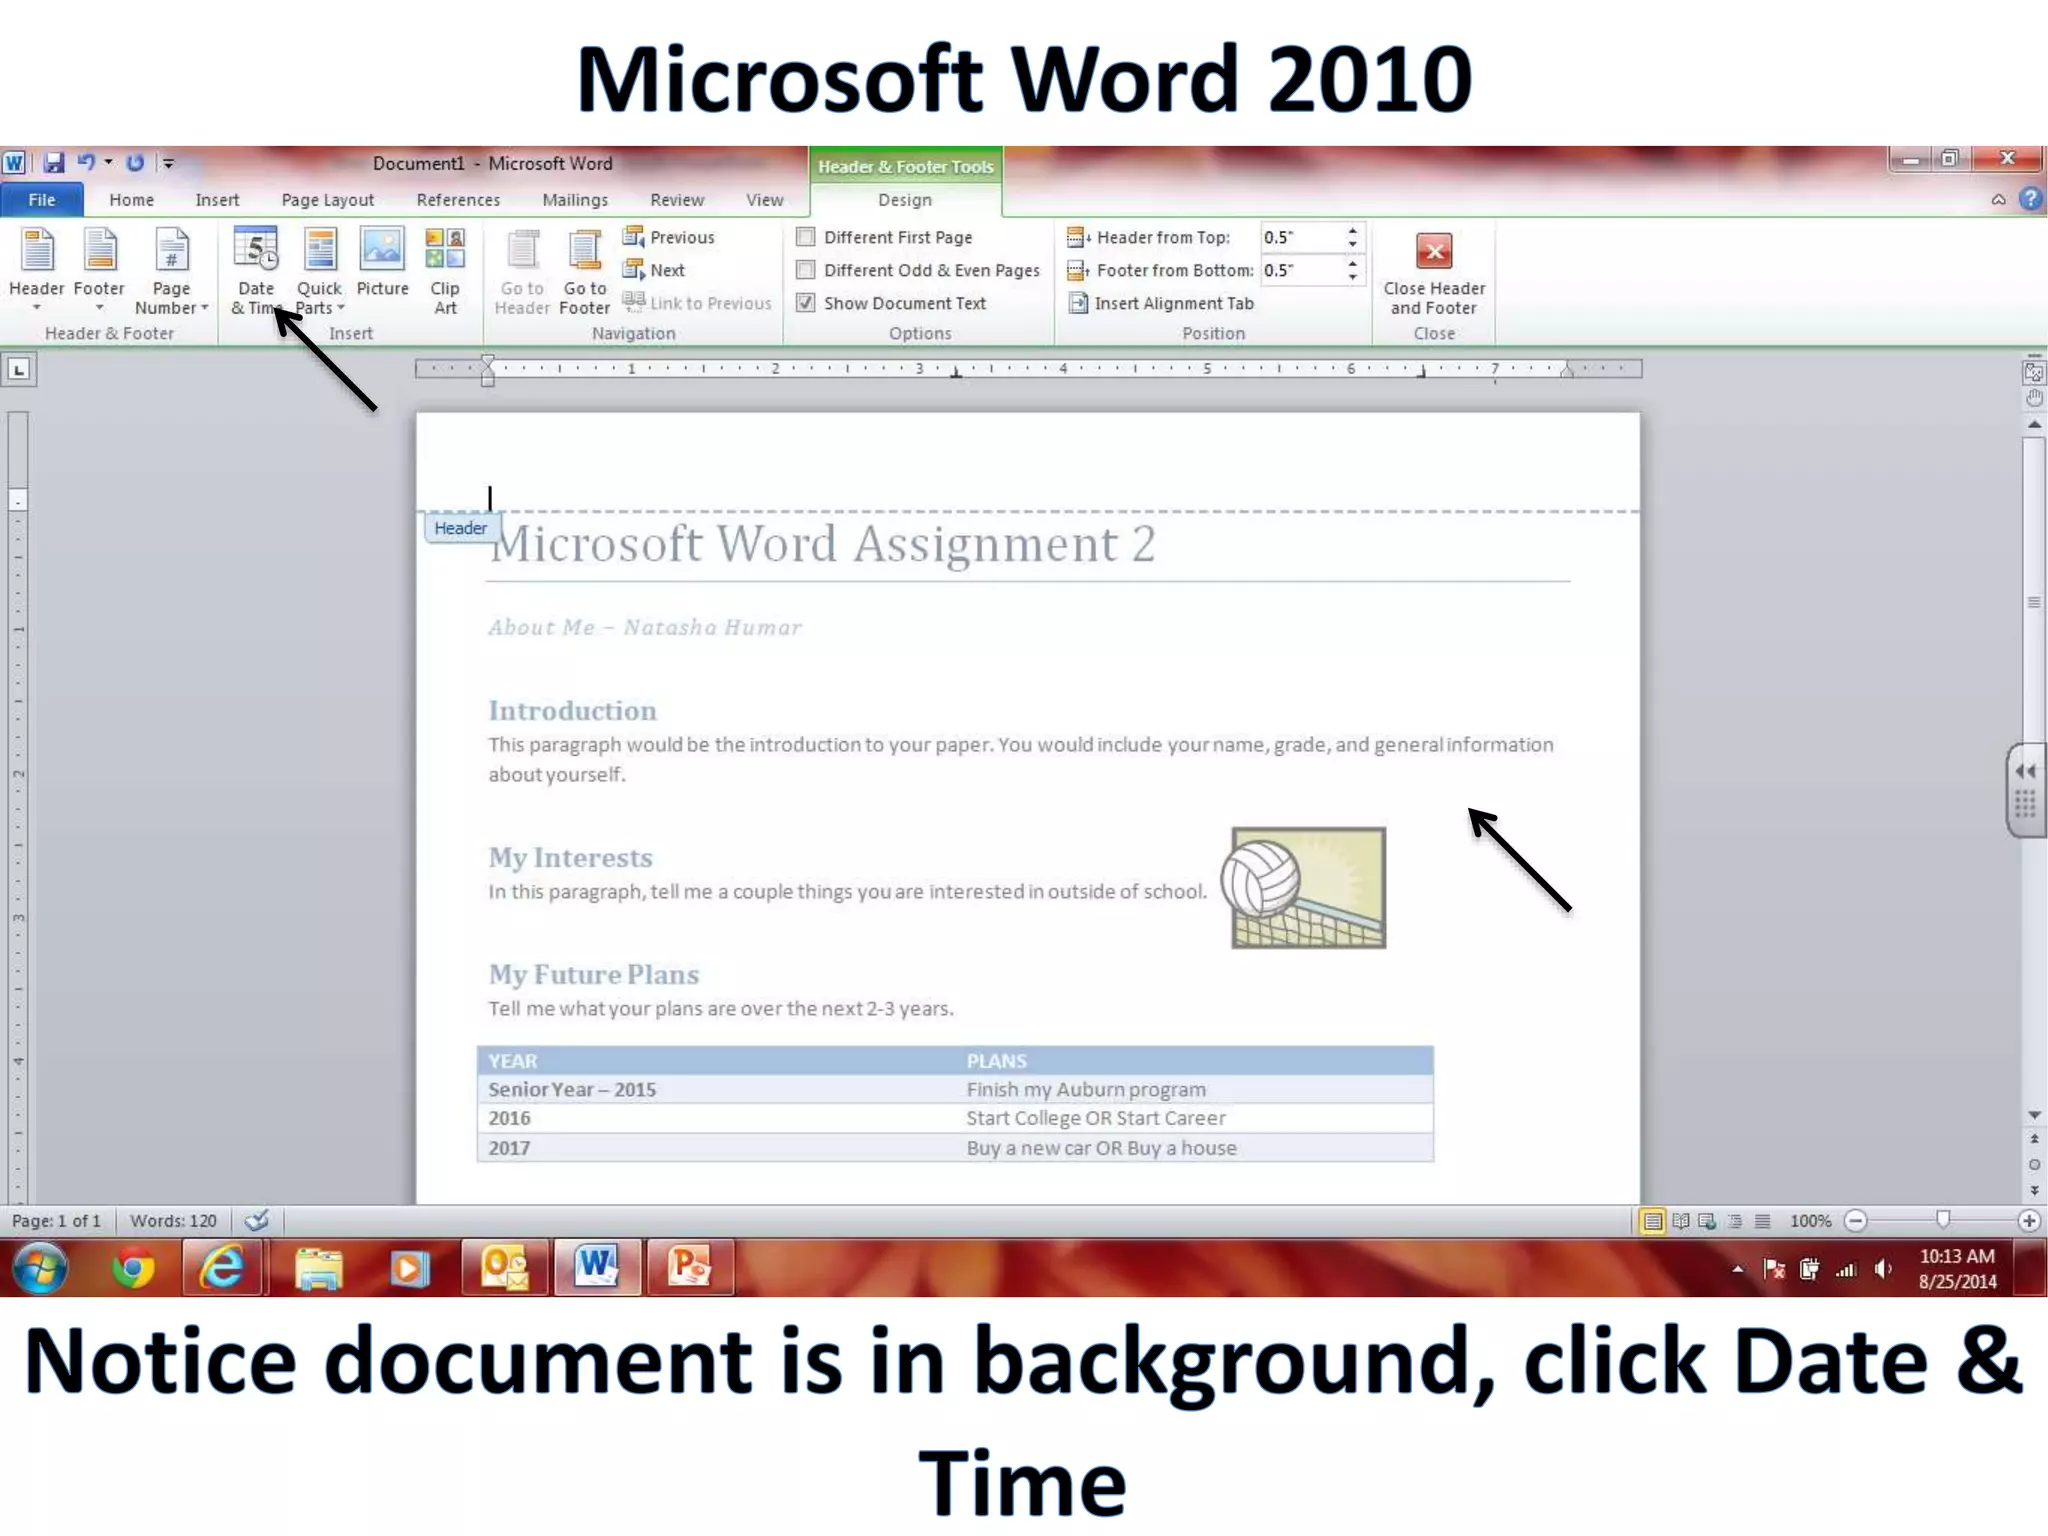This screenshot has height=1536, width=2048.
Task: Click the Next section button
Action: (x=654, y=270)
